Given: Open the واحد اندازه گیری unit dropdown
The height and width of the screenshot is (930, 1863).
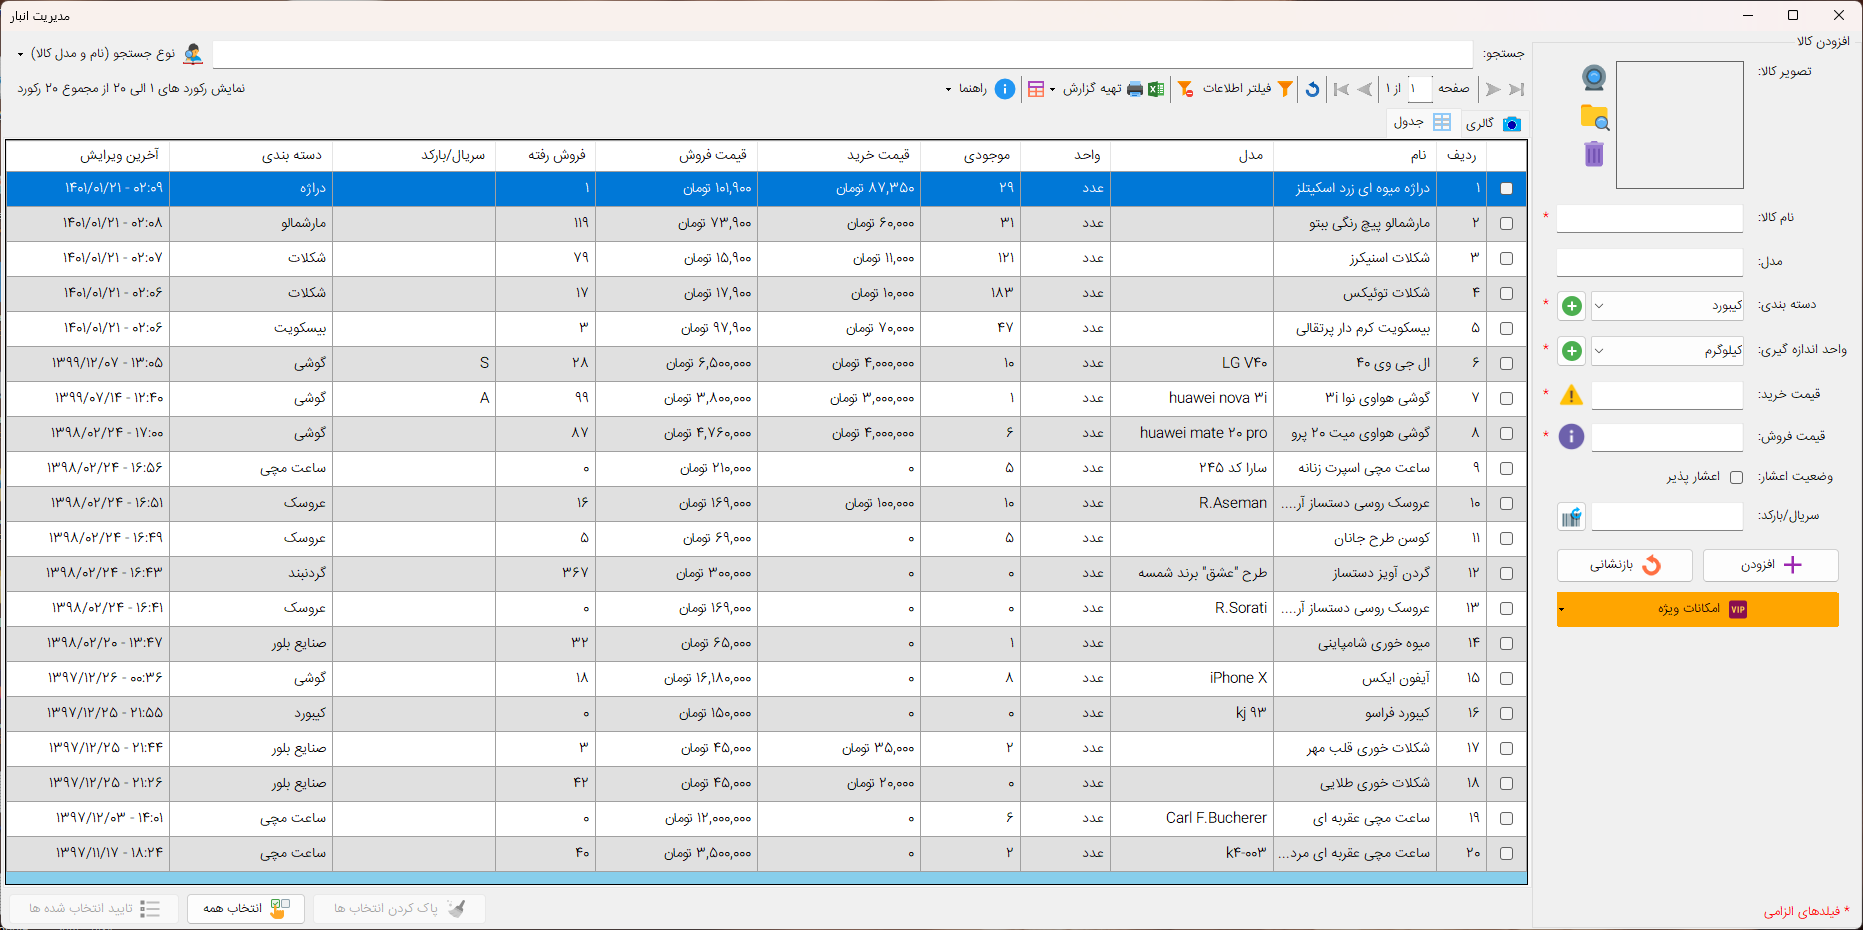Looking at the screenshot, I should click(1667, 351).
